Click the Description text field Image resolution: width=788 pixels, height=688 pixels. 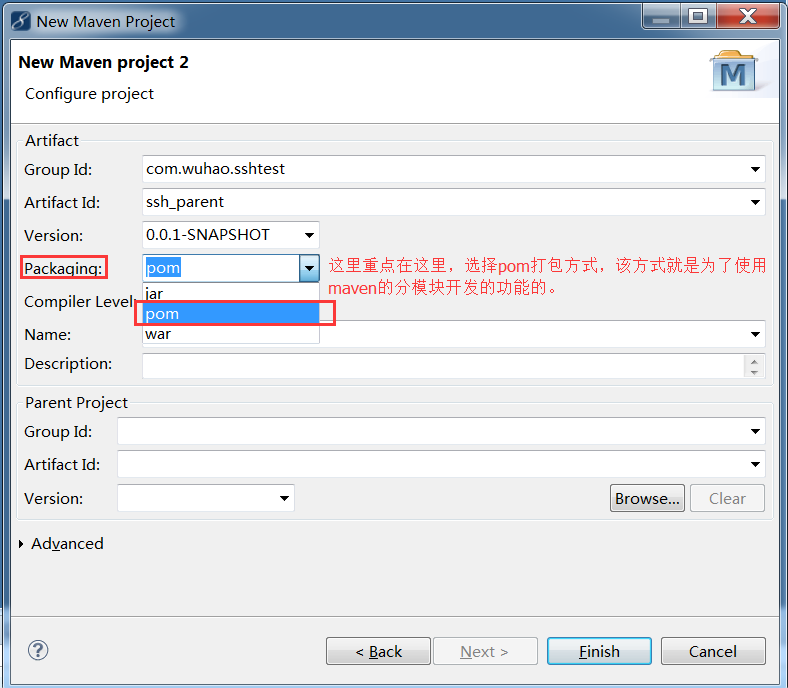pyautogui.click(x=440, y=365)
